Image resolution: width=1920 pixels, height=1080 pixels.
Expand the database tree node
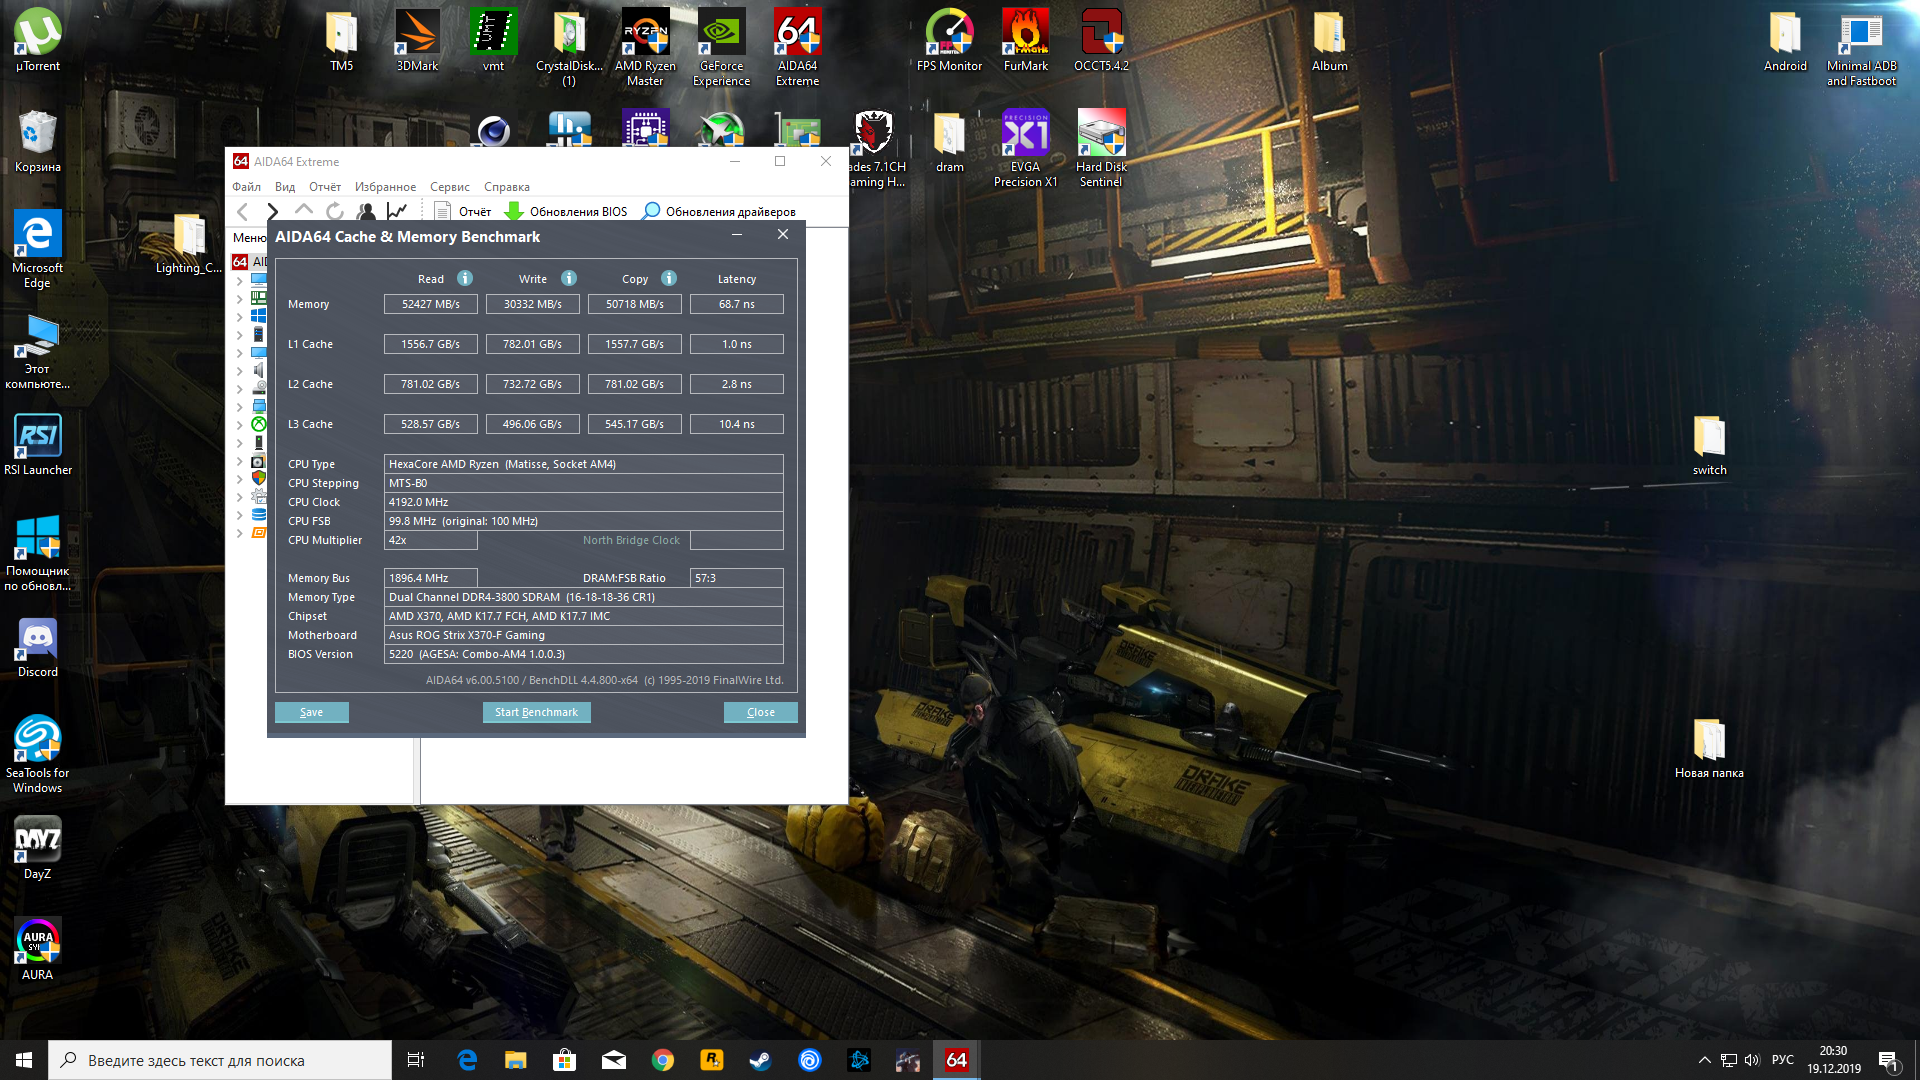(240, 515)
